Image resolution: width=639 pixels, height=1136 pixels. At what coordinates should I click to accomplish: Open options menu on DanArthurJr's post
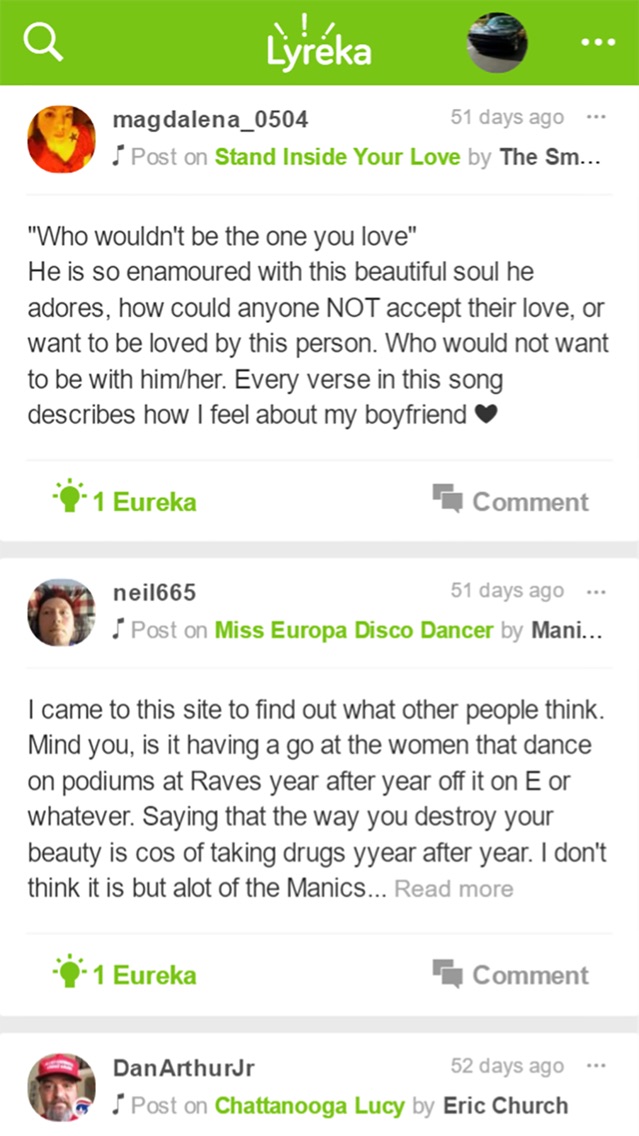596,1066
